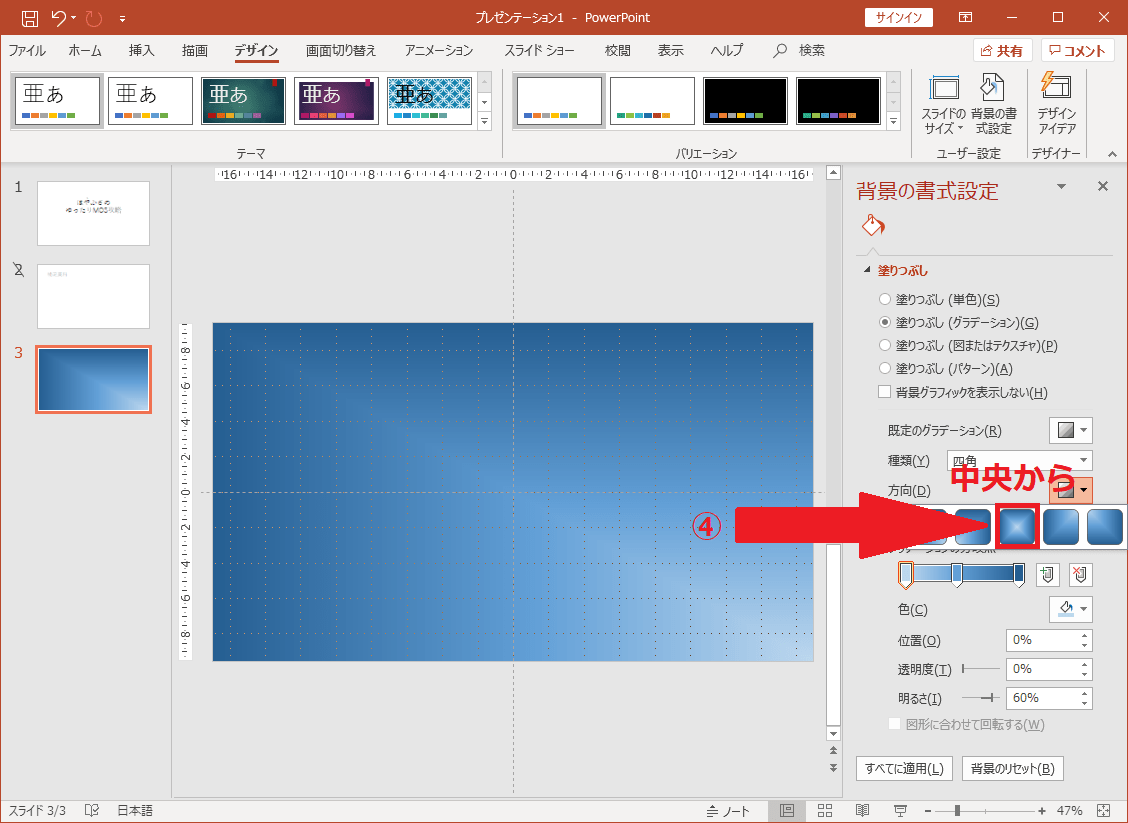The image size is (1128, 823).
Task: Remove the selected gradient stop
Action: coord(1081,574)
